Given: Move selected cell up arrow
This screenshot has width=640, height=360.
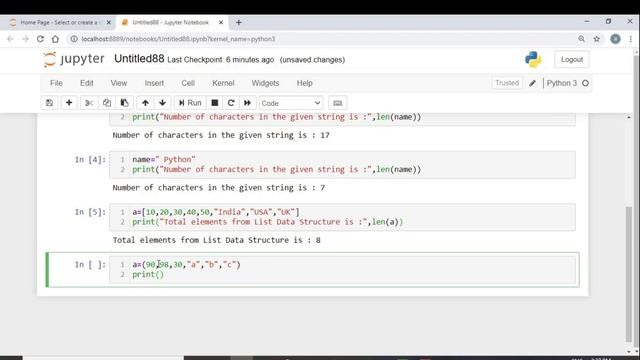Looking at the screenshot, I should pyautogui.click(x=145, y=103).
